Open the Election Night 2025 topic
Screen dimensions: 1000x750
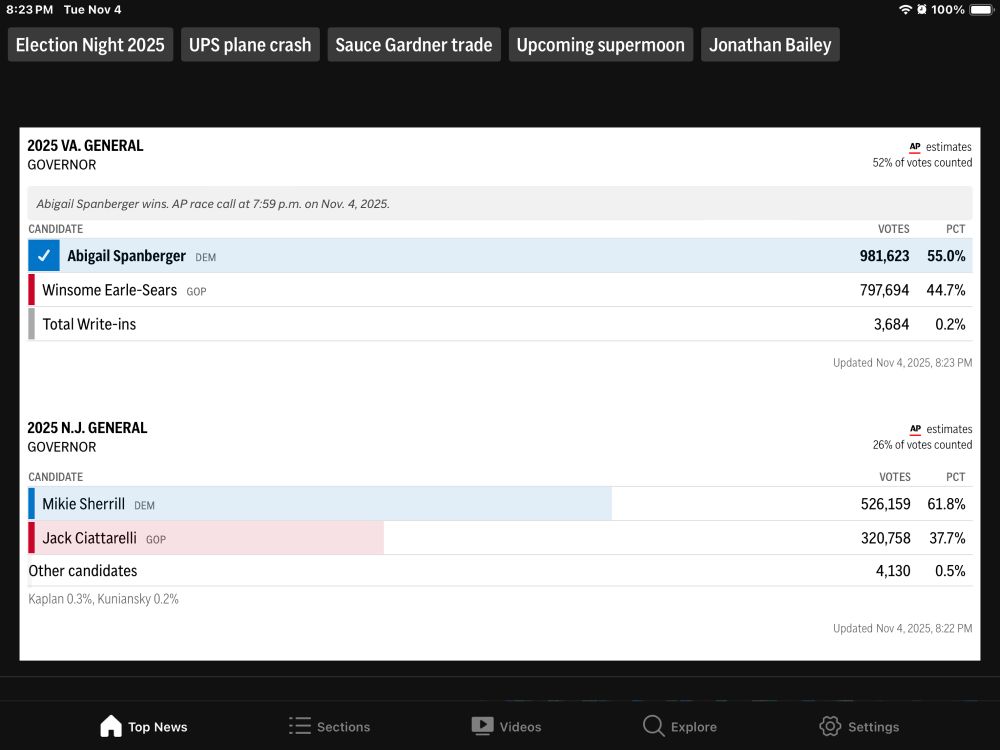pyautogui.click(x=90, y=45)
